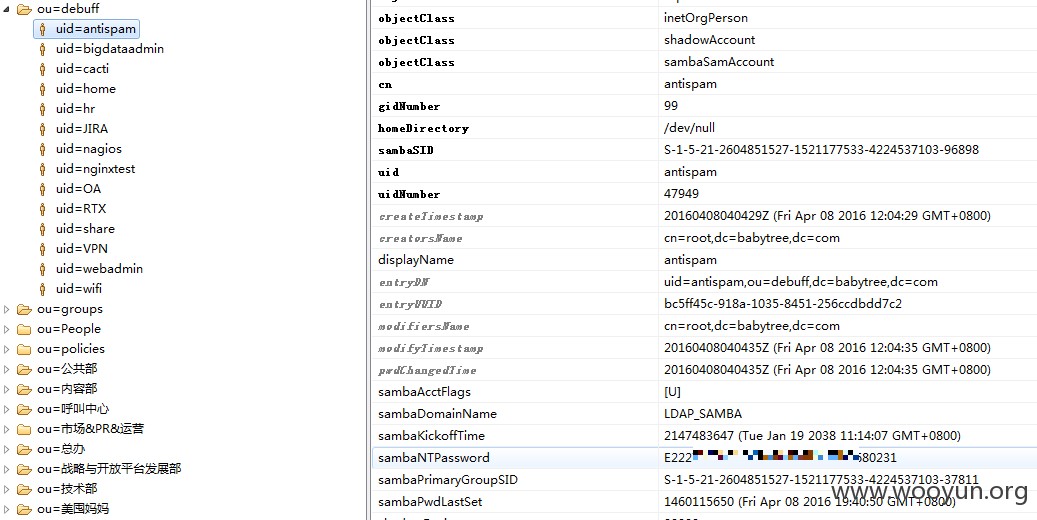
Task: Click the objectClass value shadowAccount
Action: point(710,40)
